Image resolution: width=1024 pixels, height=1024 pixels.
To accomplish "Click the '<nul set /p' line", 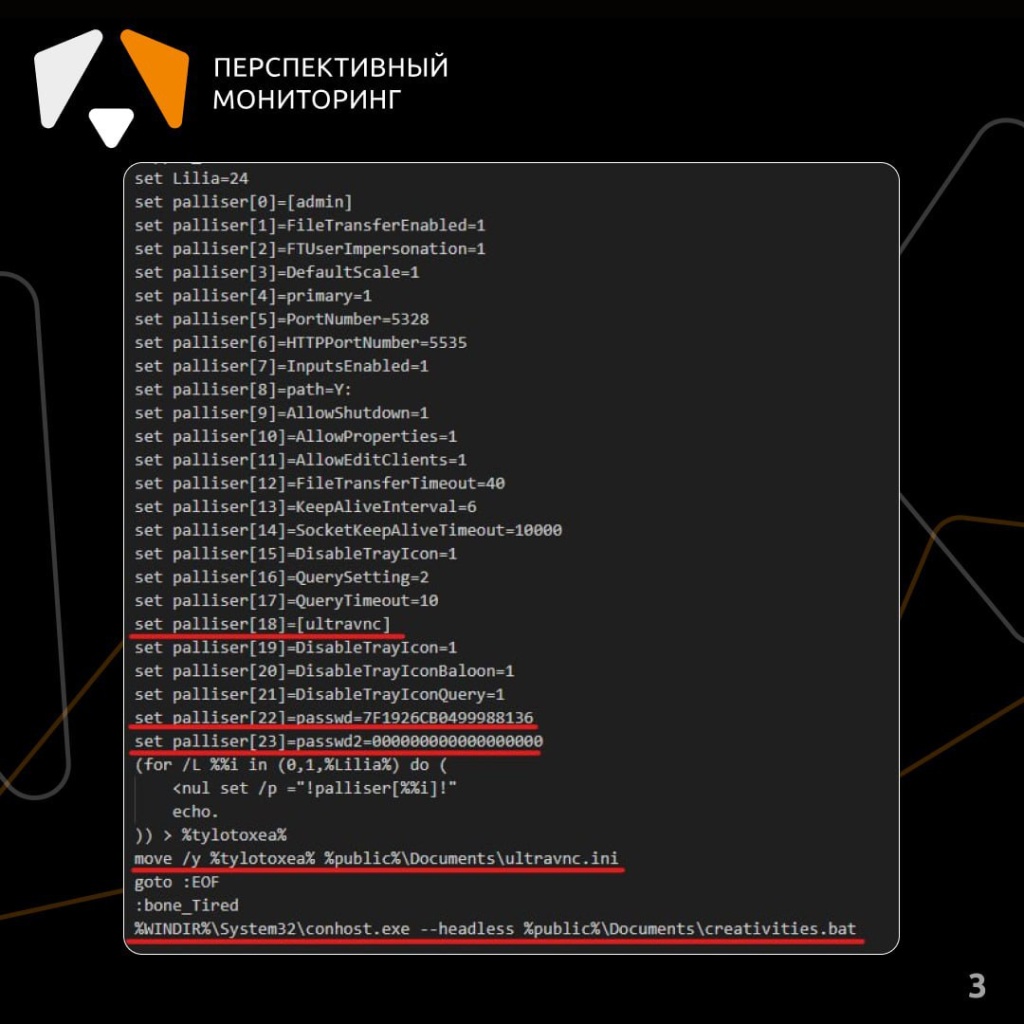I will 314,790.
